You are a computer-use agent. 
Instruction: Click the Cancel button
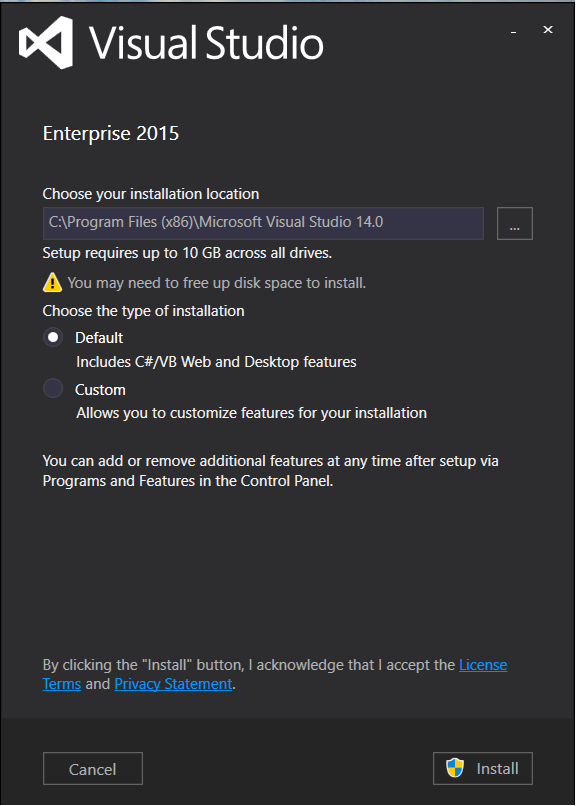coord(93,768)
